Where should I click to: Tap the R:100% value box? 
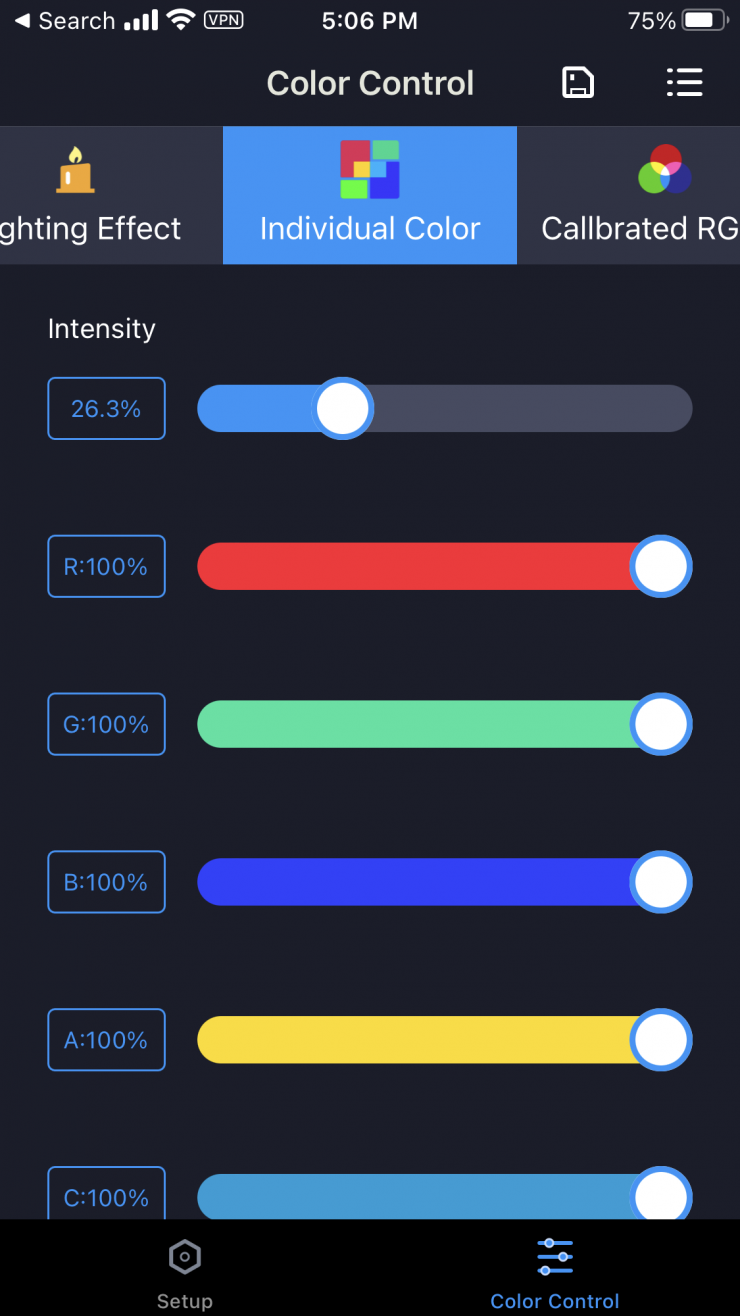[106, 567]
